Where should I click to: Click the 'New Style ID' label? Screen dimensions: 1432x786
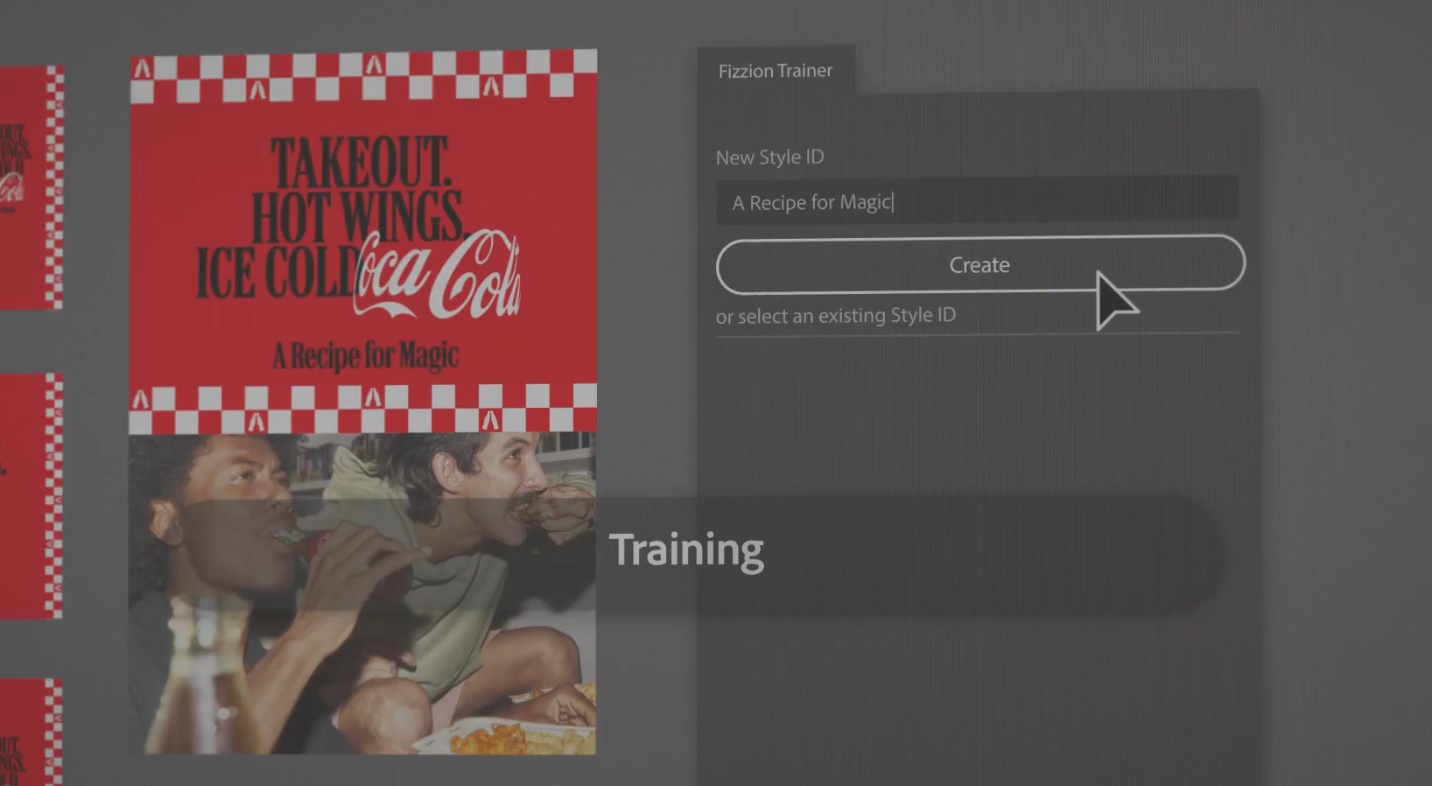770,157
